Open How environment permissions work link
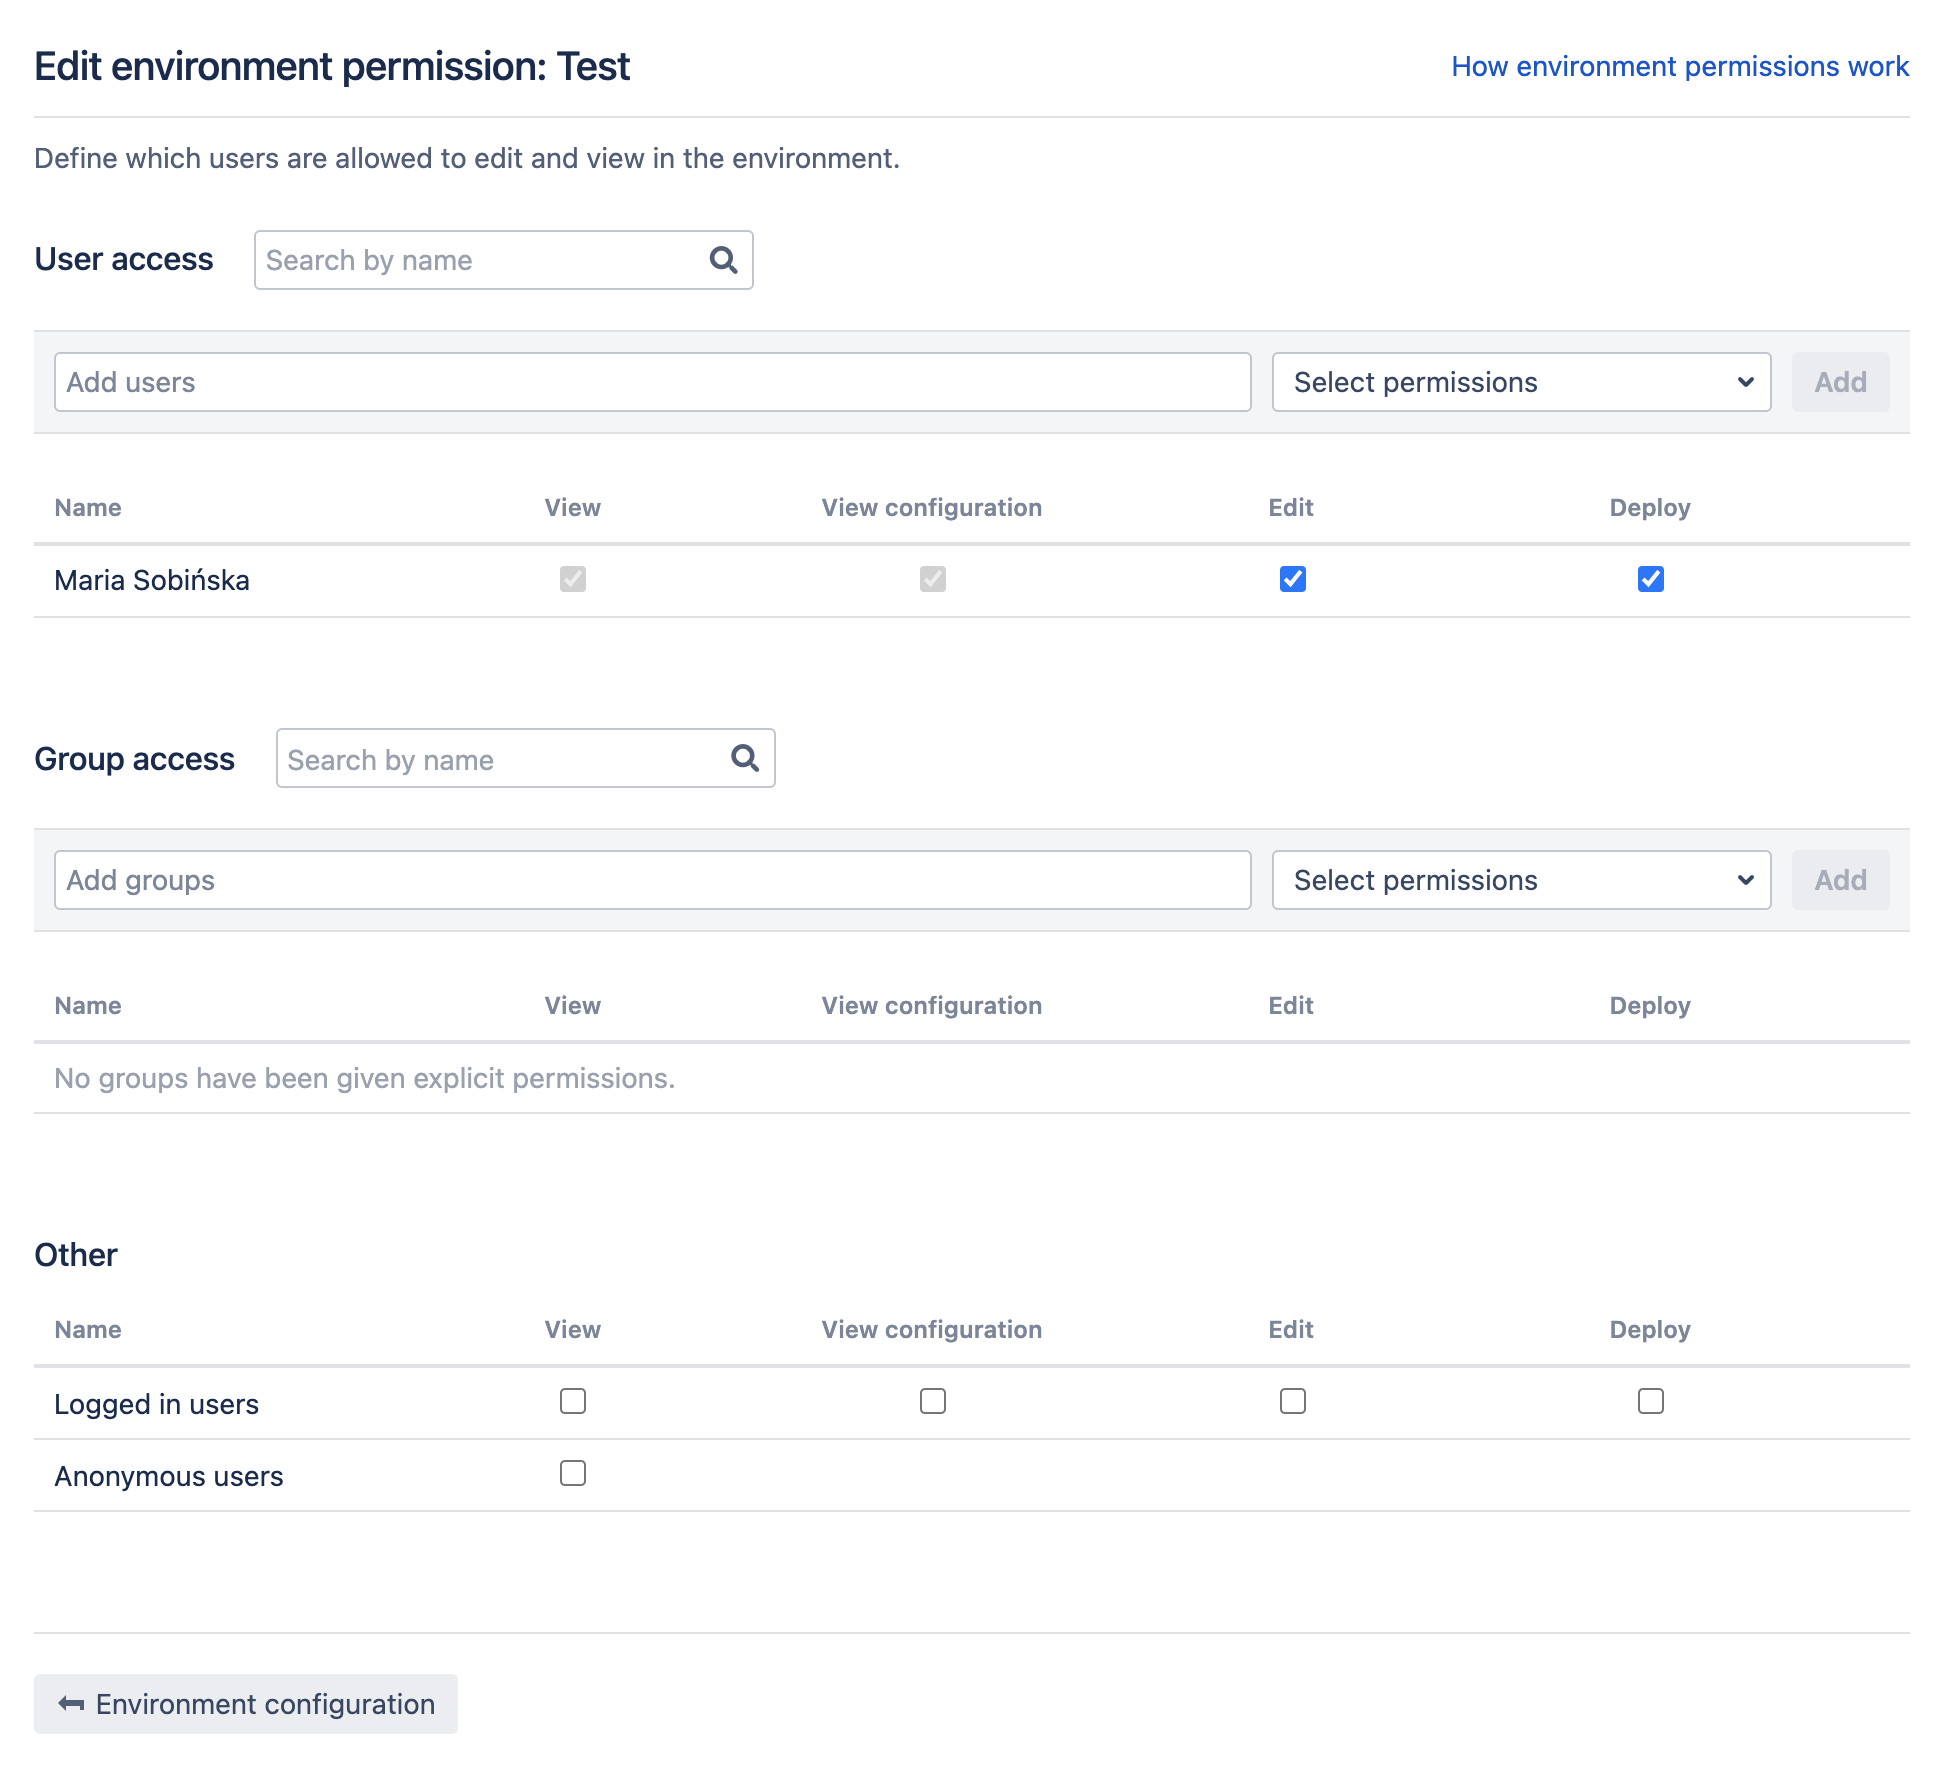Screen dimensions: 1948x1780 1680,66
